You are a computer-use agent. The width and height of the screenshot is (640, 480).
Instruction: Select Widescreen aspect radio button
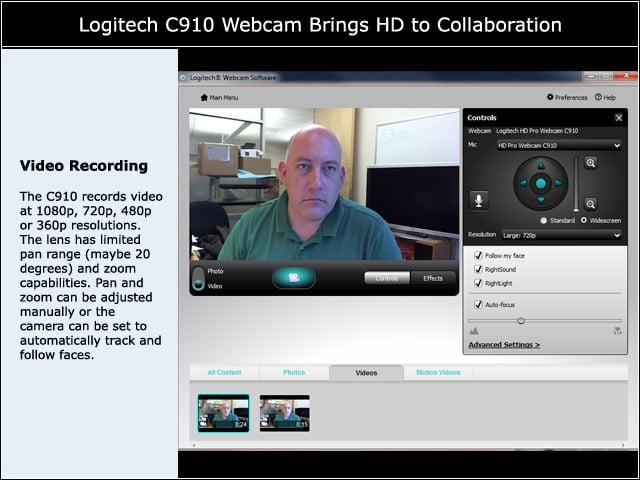[x=584, y=220]
